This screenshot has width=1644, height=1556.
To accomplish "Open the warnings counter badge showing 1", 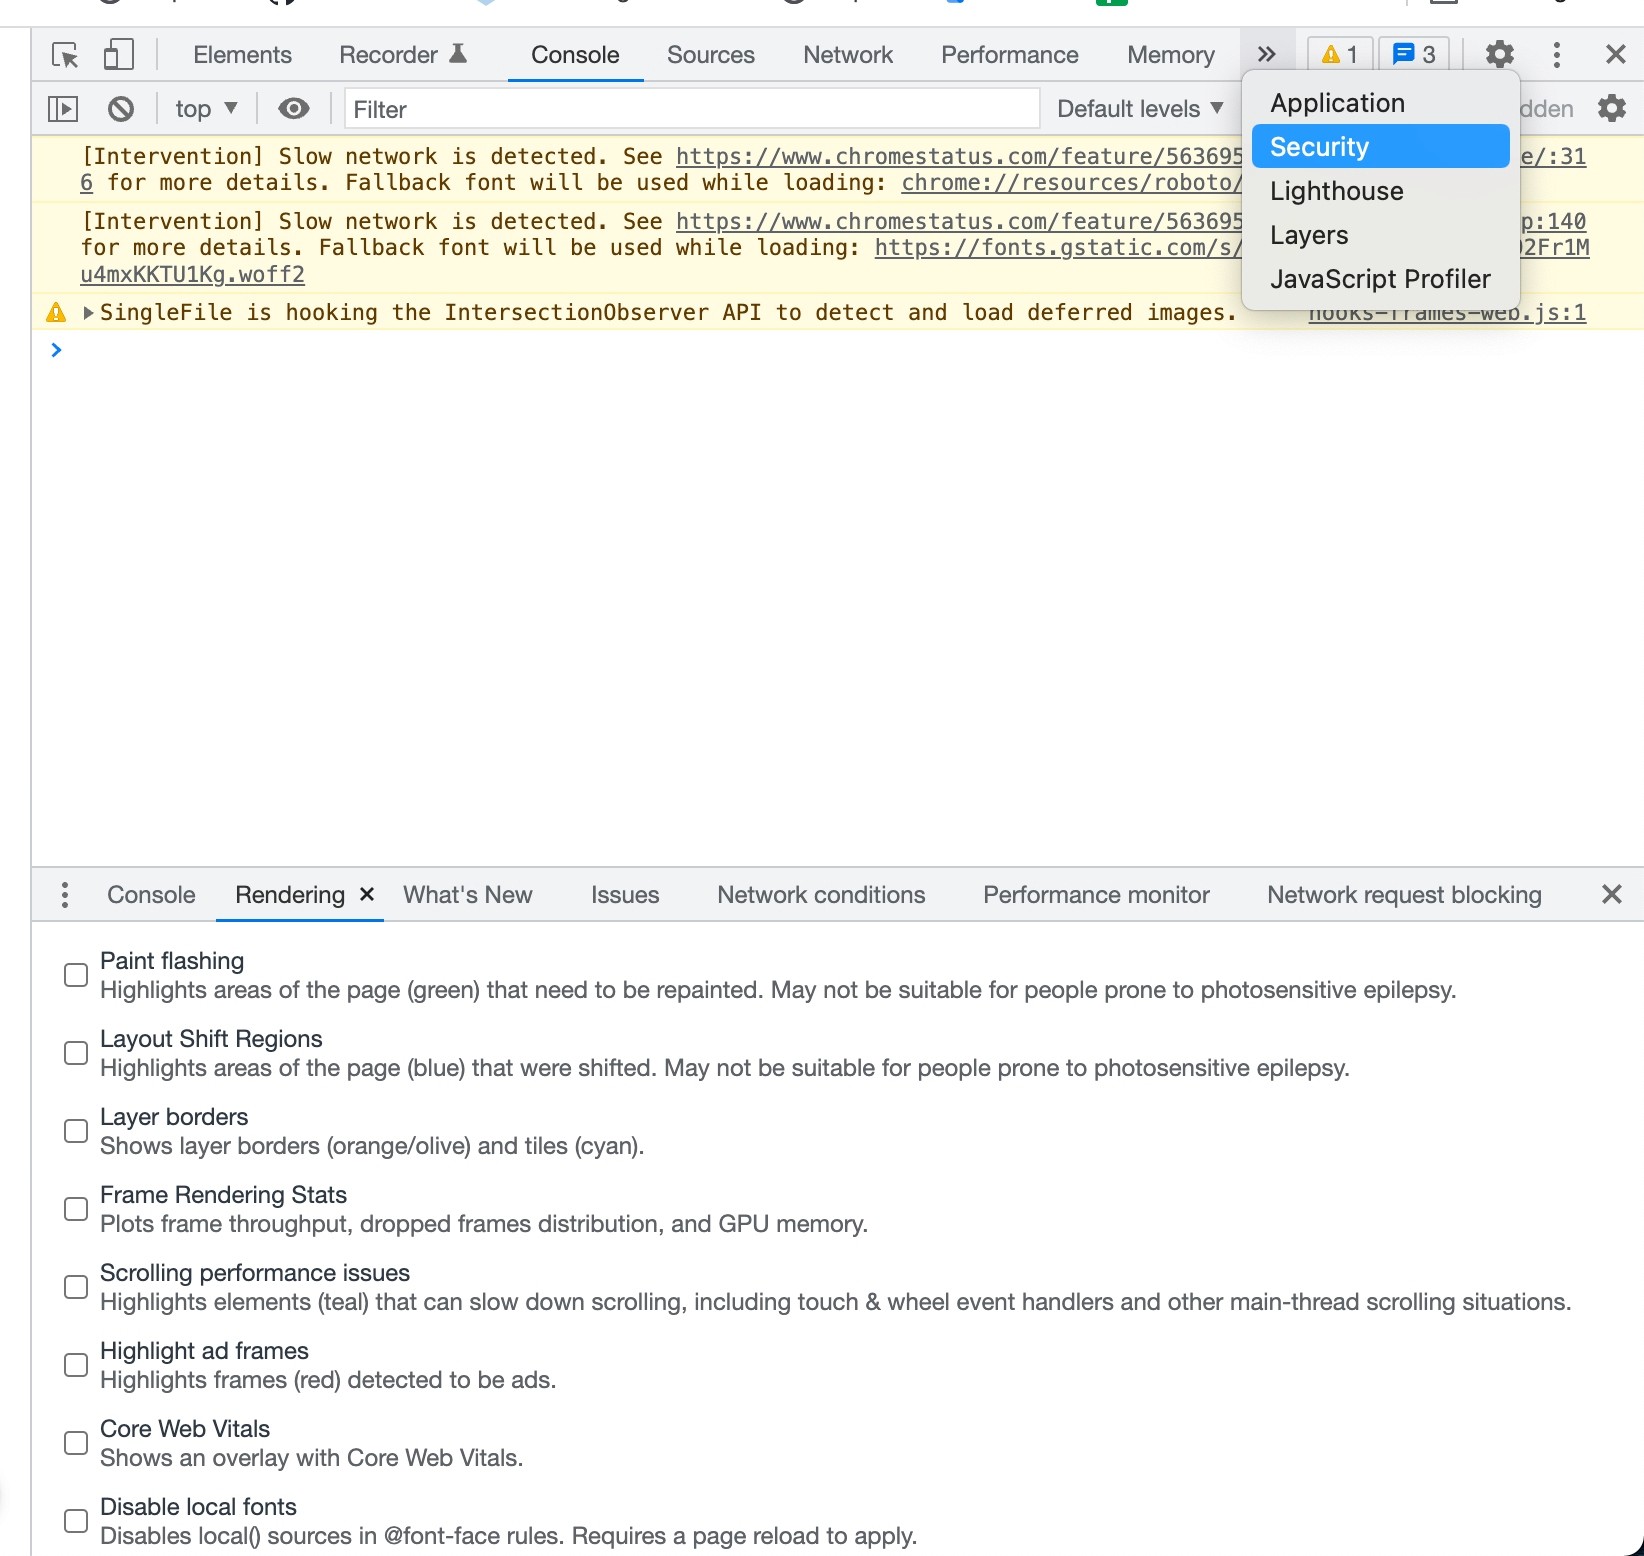I will (x=1340, y=54).
